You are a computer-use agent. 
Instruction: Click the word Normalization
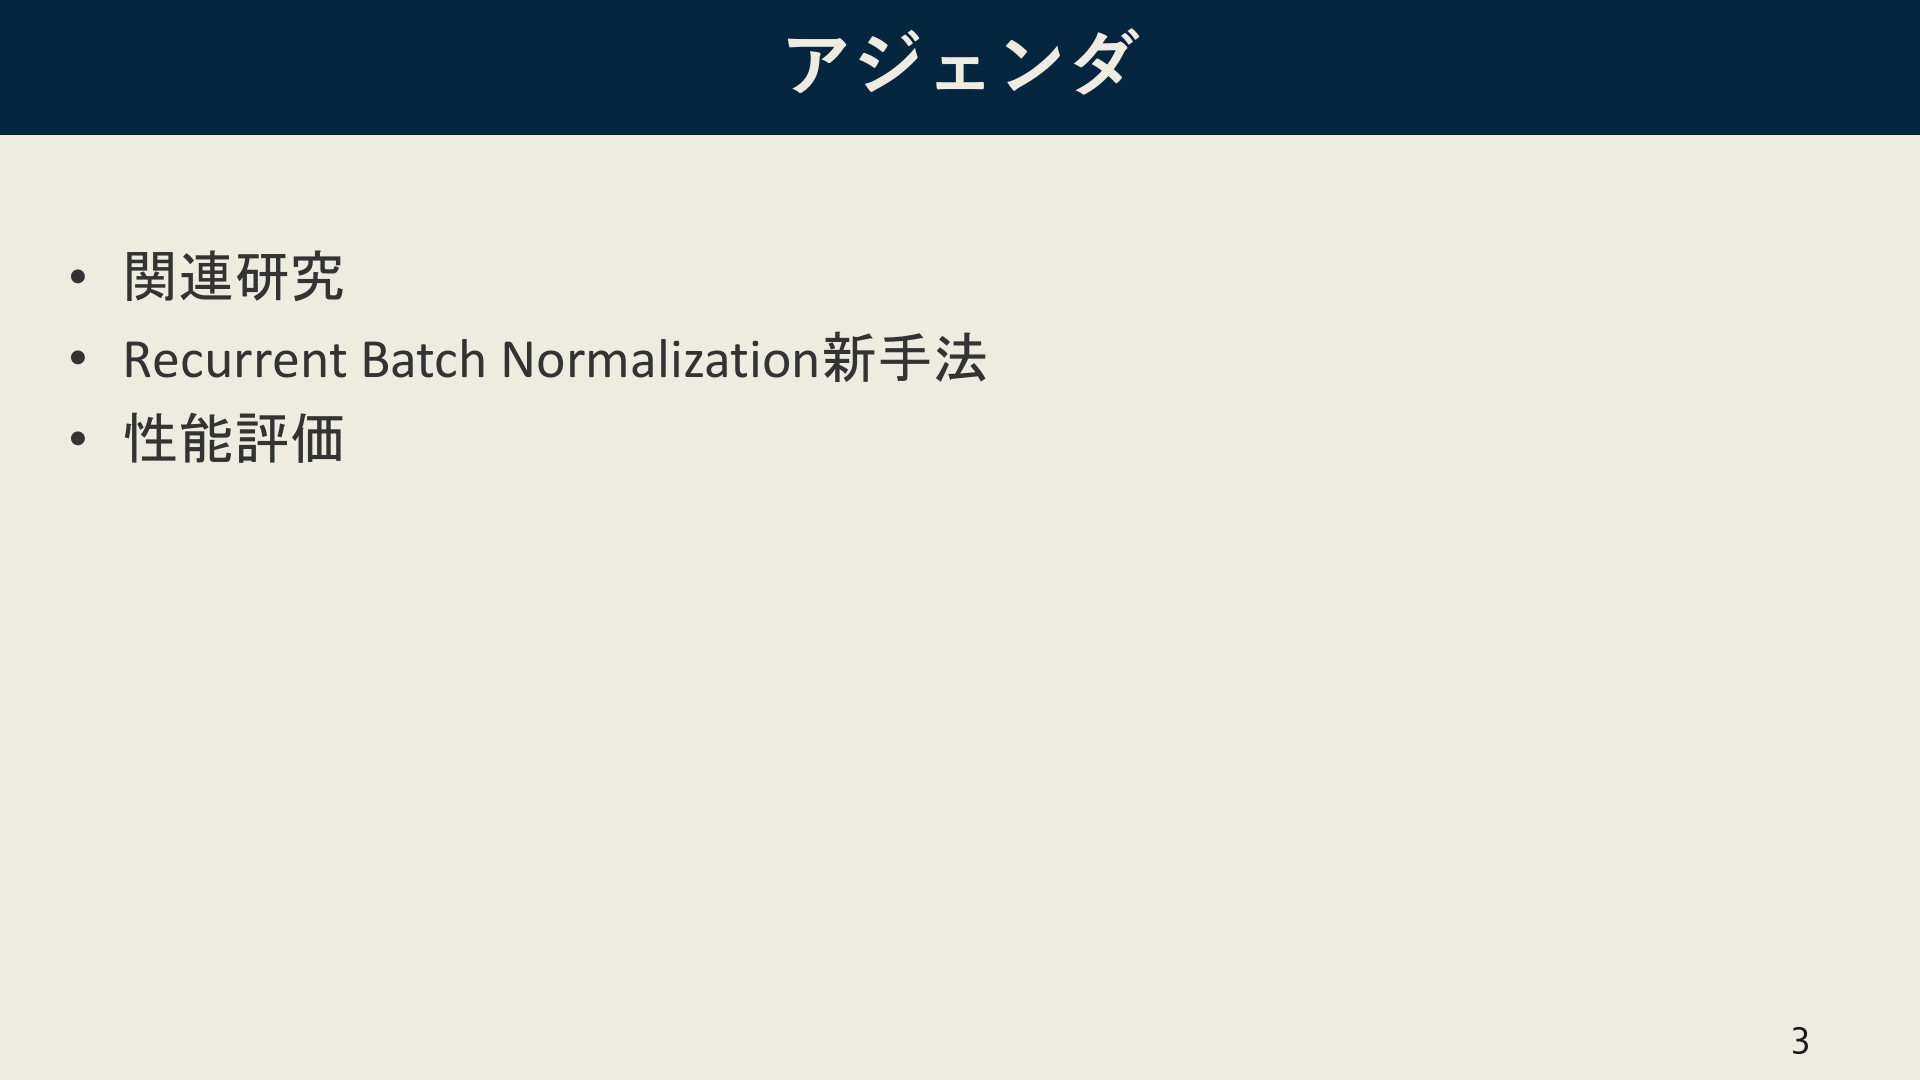click(x=660, y=359)
